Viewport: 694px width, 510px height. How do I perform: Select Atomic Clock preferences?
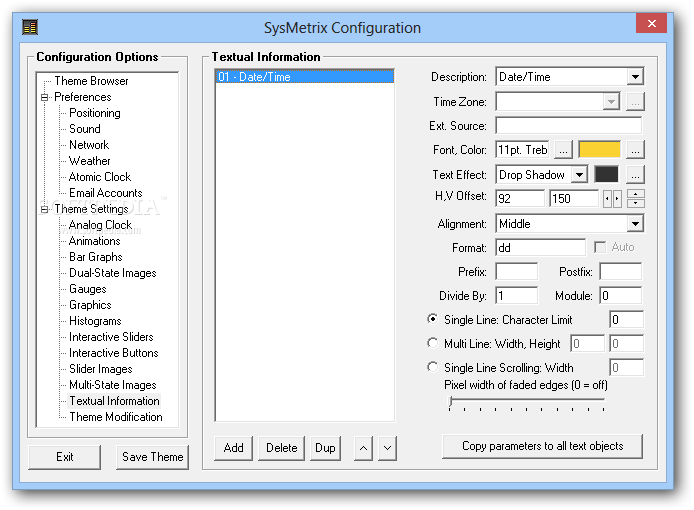[x=100, y=177]
